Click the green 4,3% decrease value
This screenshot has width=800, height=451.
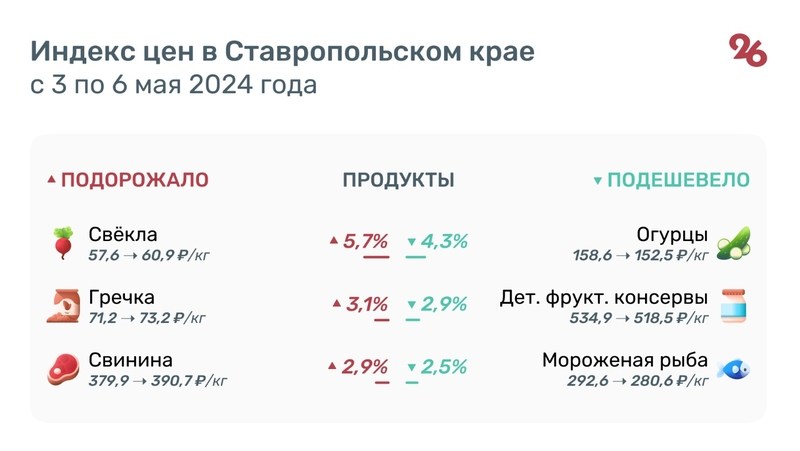444,241
